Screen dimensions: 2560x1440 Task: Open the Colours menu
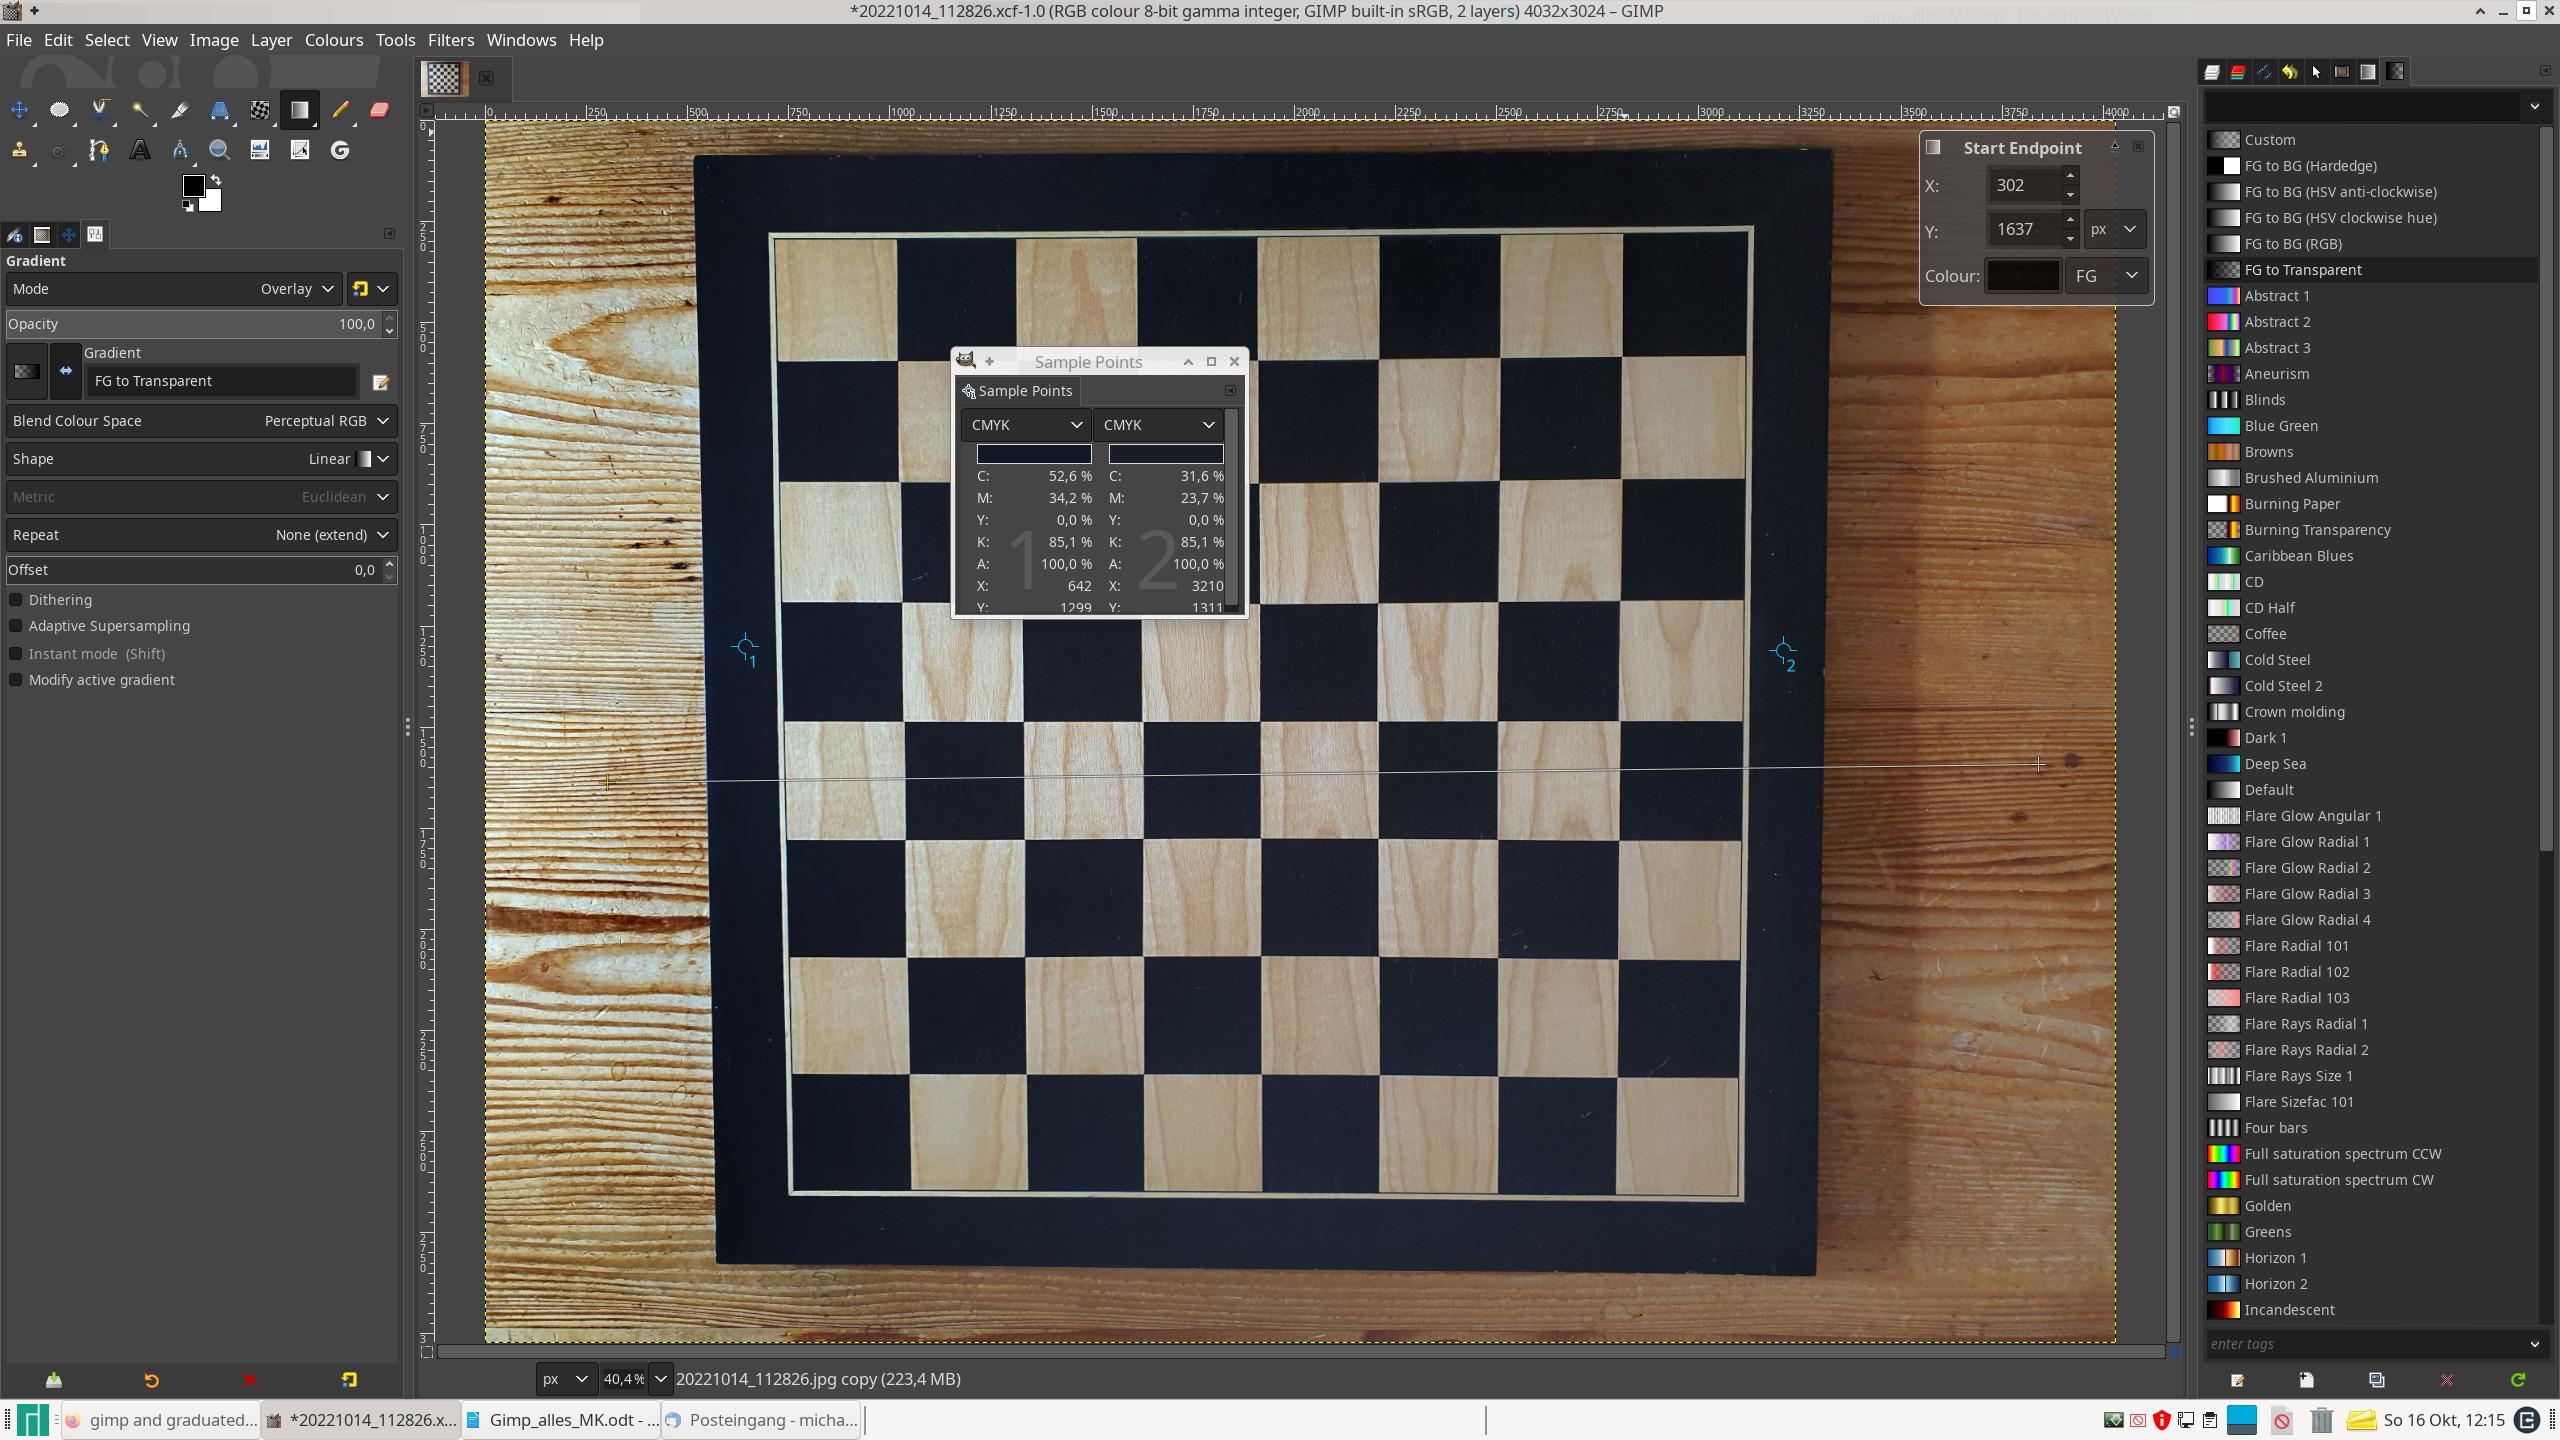click(x=333, y=40)
